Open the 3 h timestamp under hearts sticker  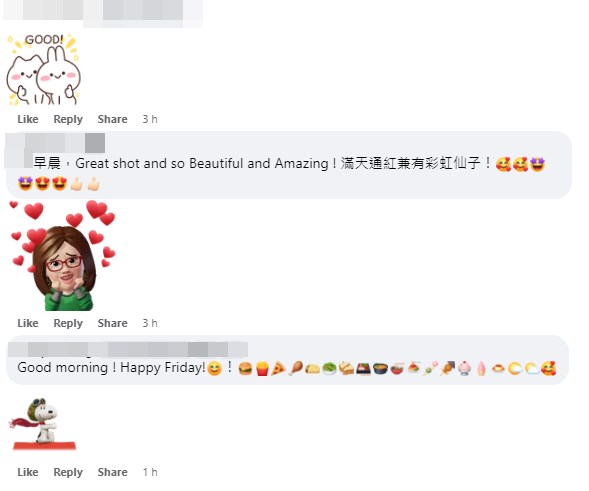[150, 323]
